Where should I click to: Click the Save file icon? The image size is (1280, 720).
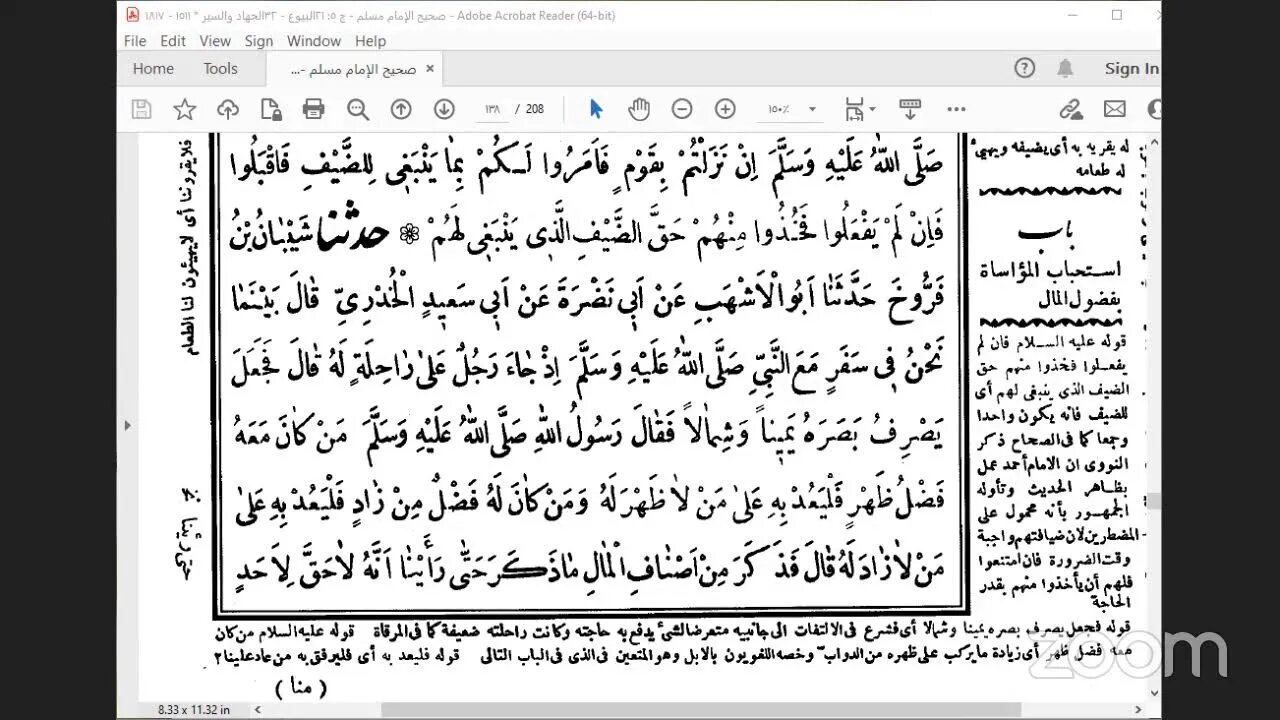141,109
